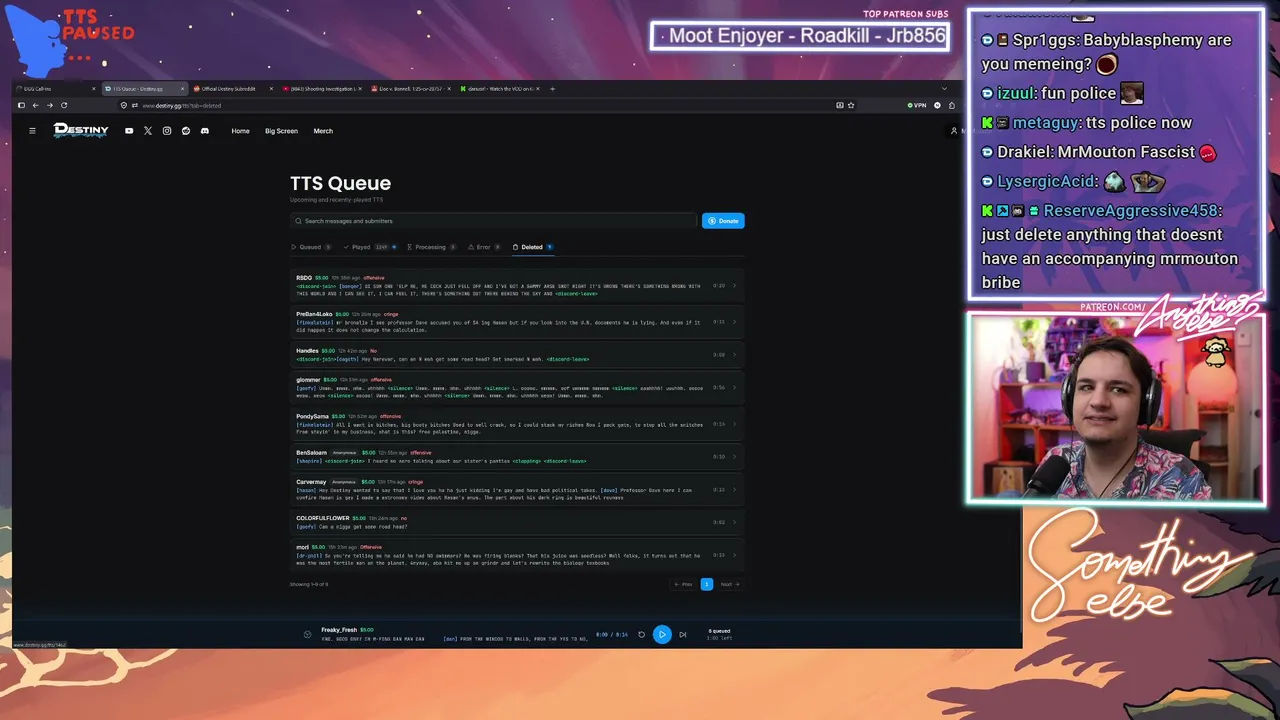Click the glommer submitter name
Screen dimensions: 1280x720
point(308,380)
